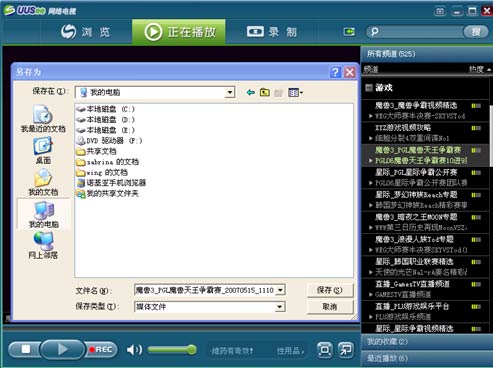Select 本地磁盘 (D:) drive
The image size is (493, 368).
[x=105, y=119]
